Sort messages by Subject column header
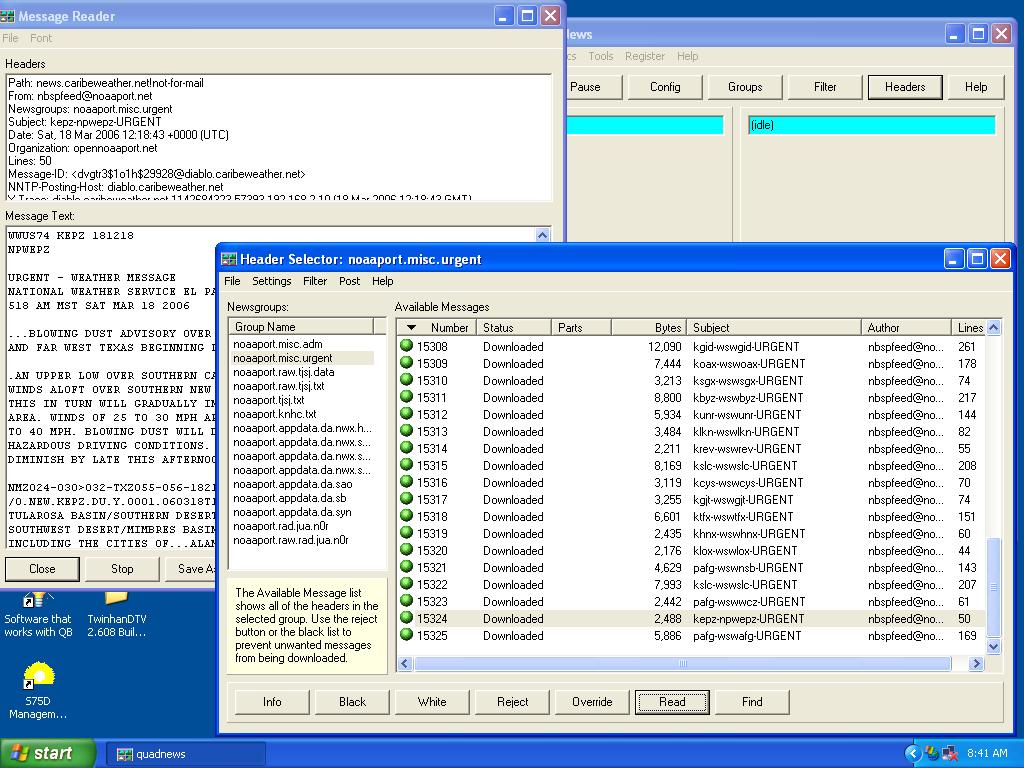This screenshot has width=1024, height=768. coord(775,327)
